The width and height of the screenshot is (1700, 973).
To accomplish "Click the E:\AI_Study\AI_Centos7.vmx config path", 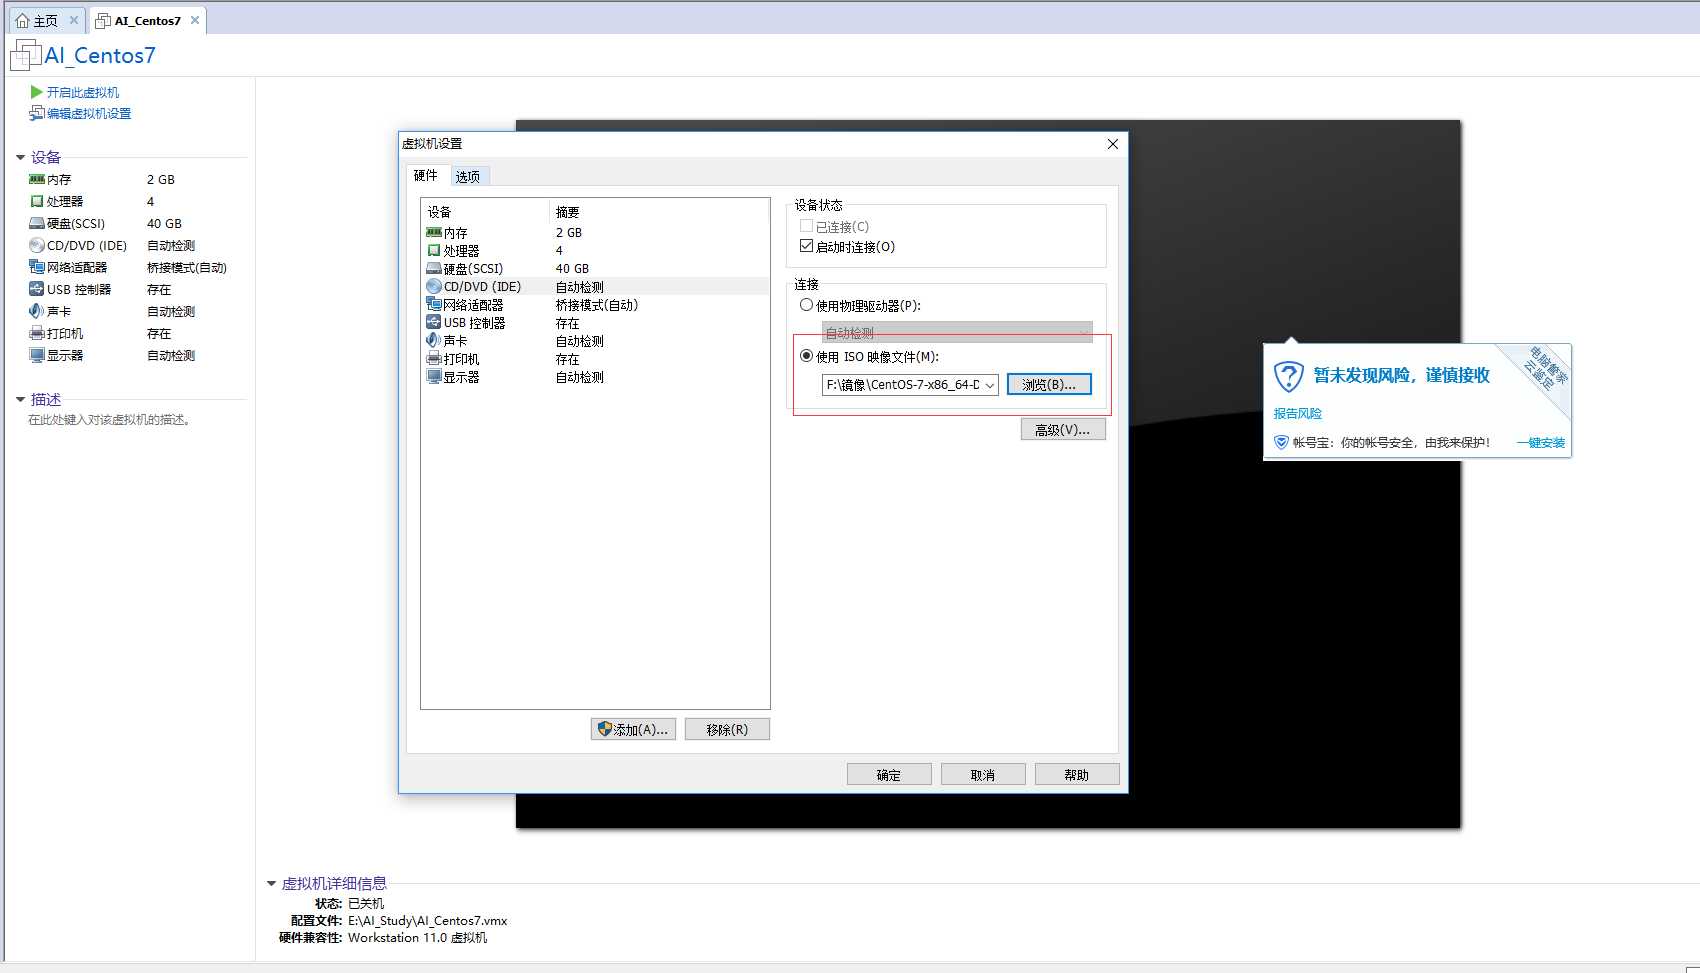I will (x=428, y=920).
